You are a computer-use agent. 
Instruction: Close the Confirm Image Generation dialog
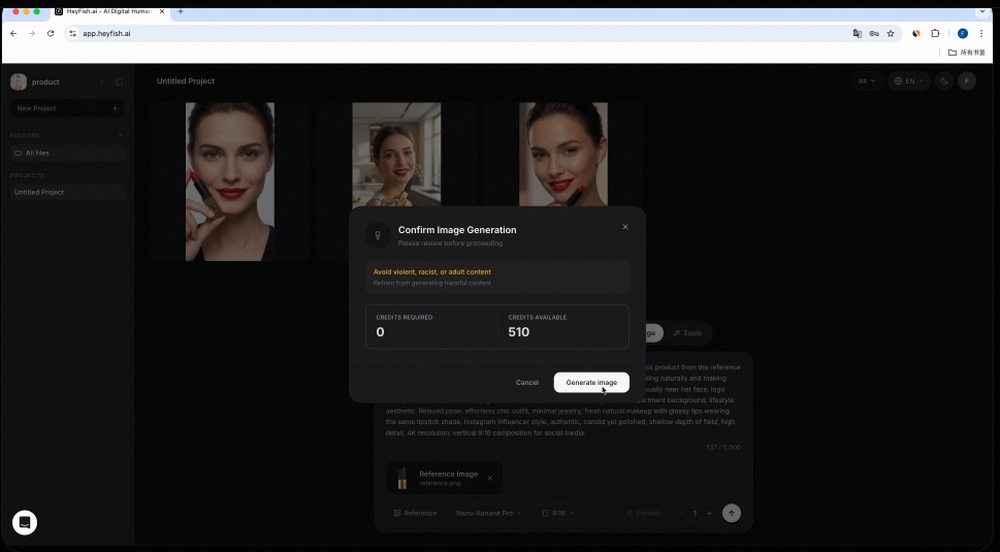pyautogui.click(x=625, y=227)
